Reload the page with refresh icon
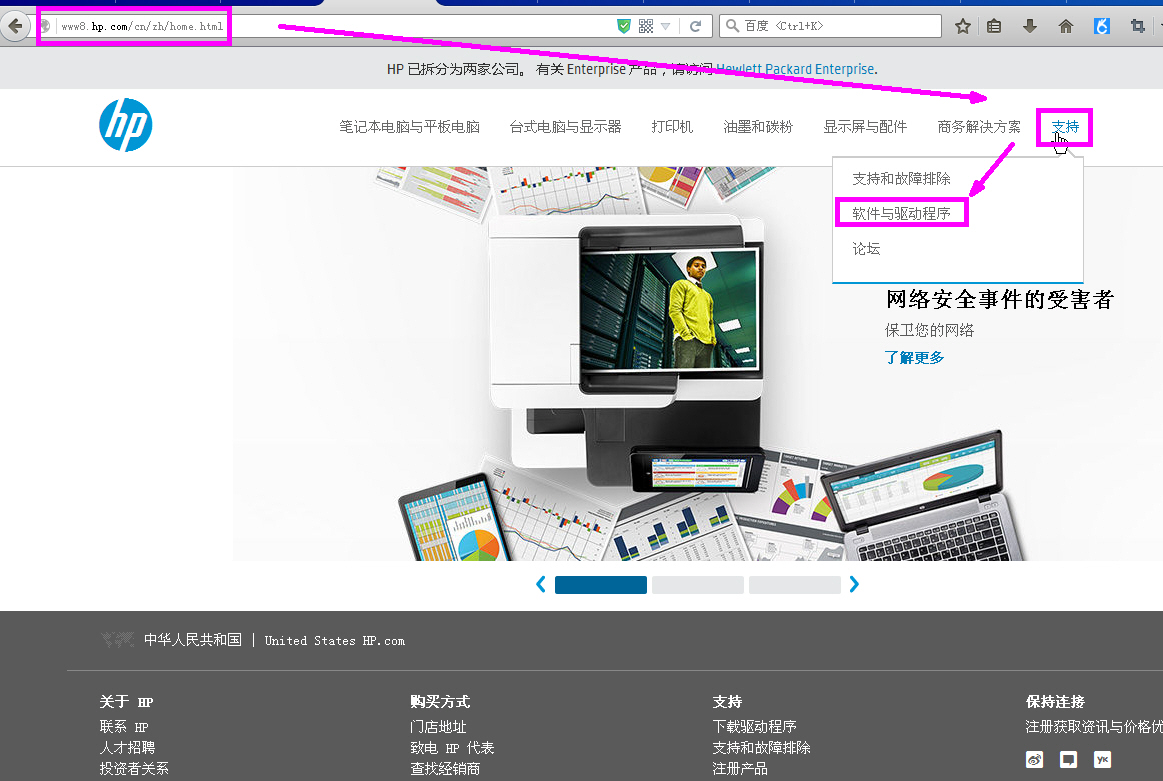 (x=695, y=26)
